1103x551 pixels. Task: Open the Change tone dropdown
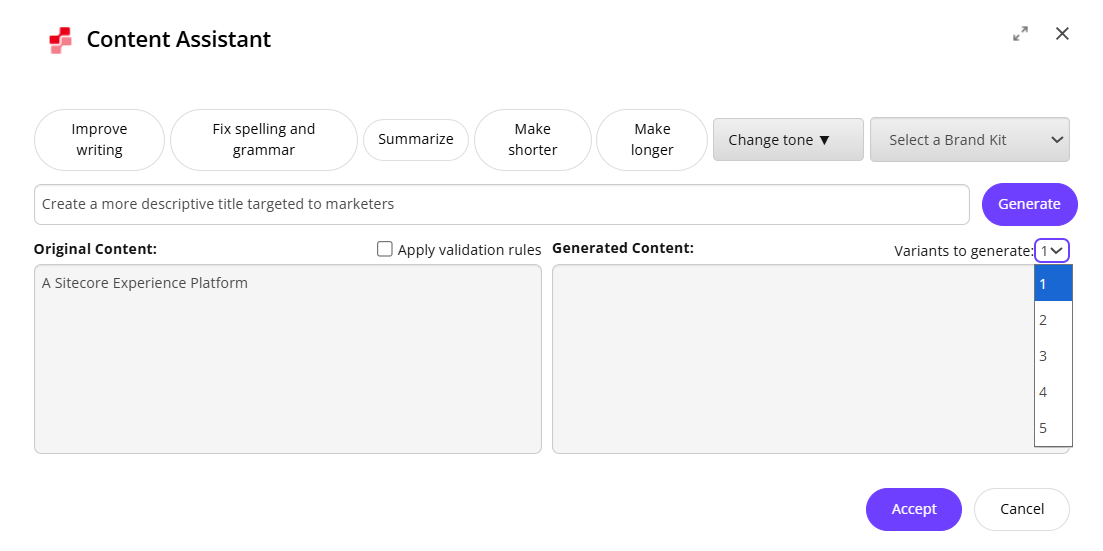coord(789,139)
